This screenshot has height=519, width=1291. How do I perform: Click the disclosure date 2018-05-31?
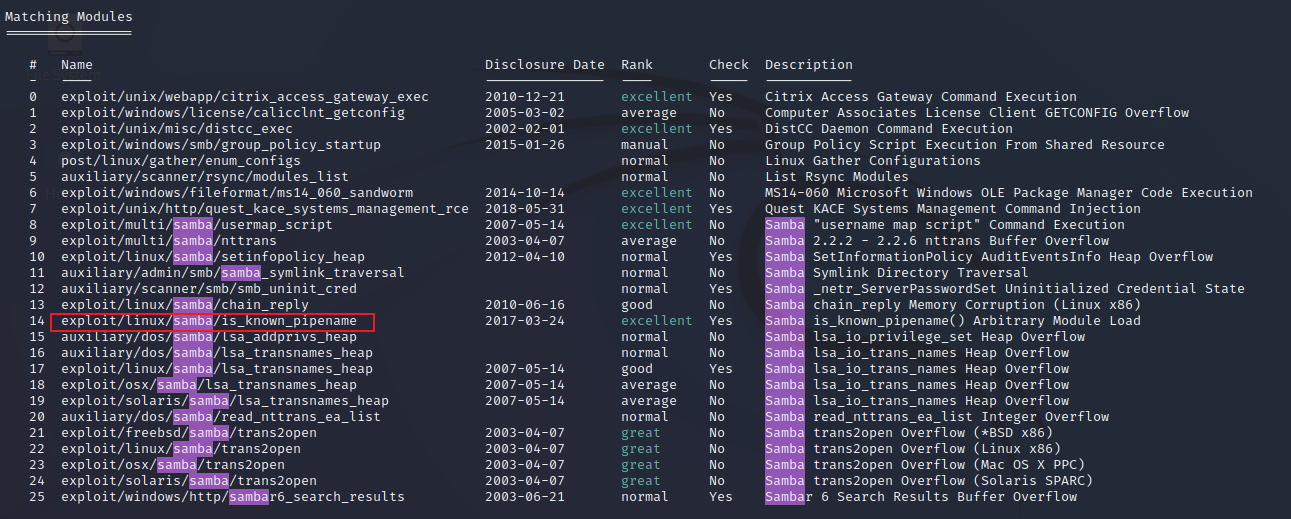pos(525,209)
